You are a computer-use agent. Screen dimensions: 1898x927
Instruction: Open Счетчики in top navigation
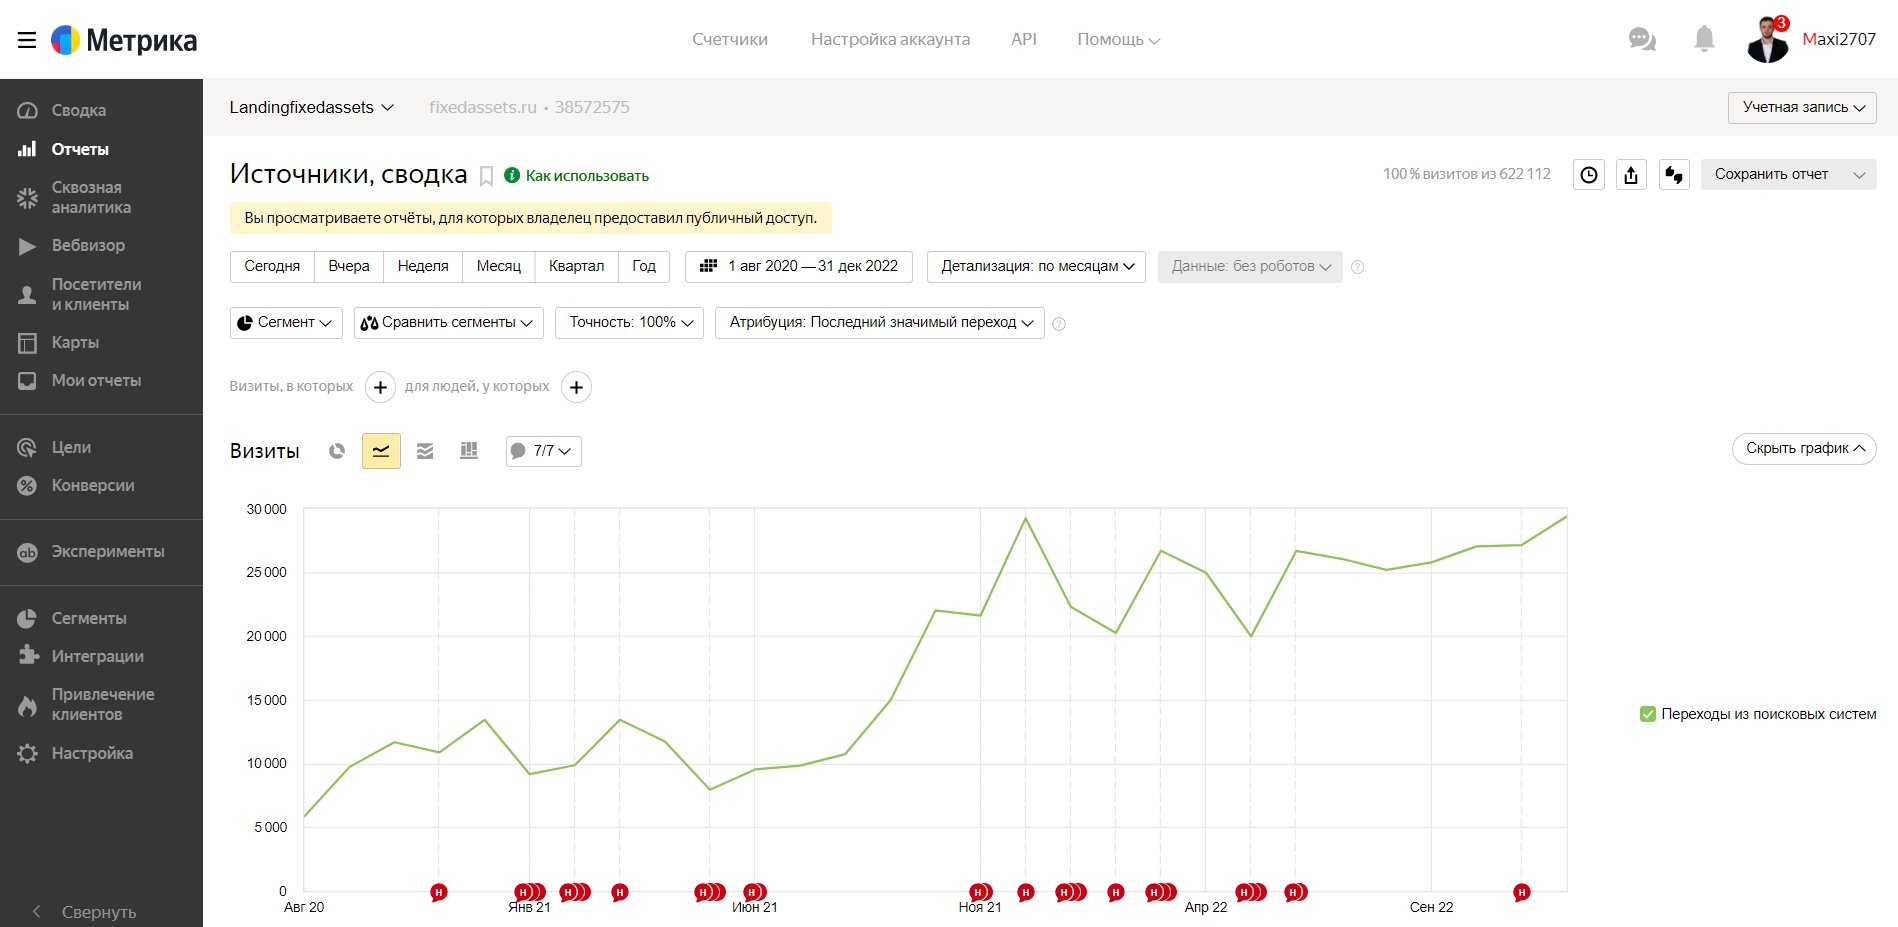click(x=730, y=39)
